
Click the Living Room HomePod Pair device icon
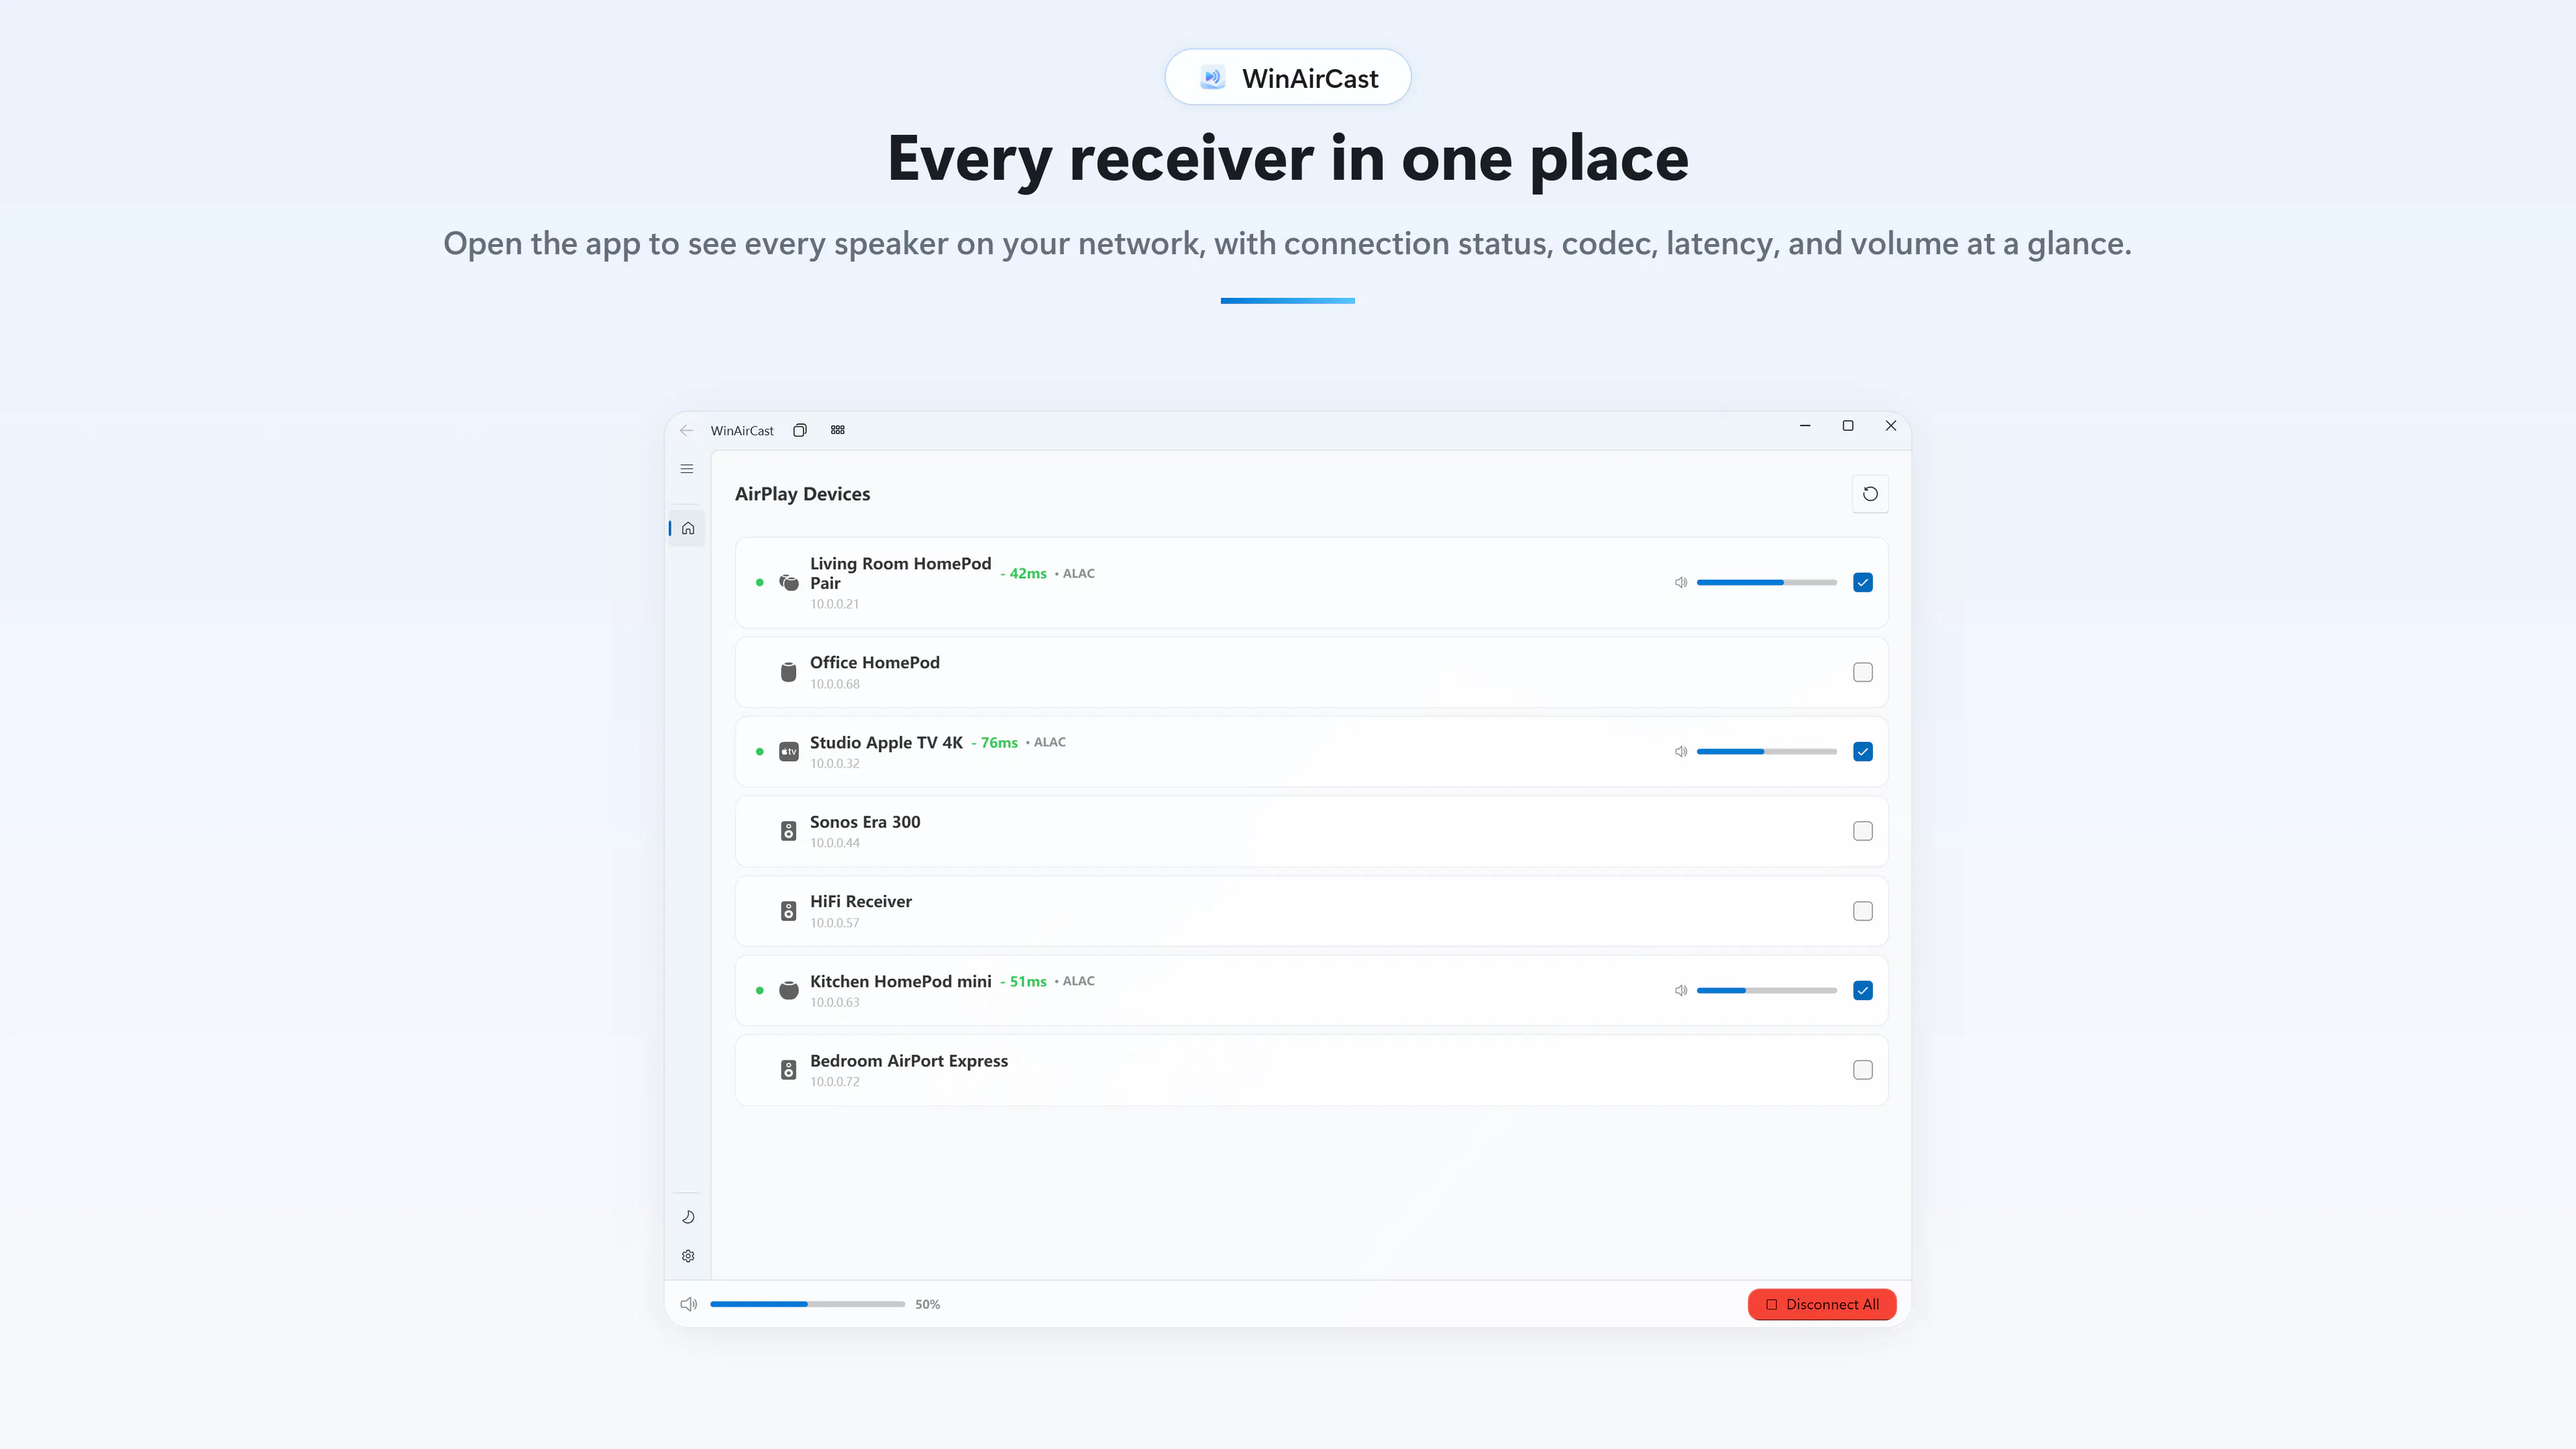789,582
